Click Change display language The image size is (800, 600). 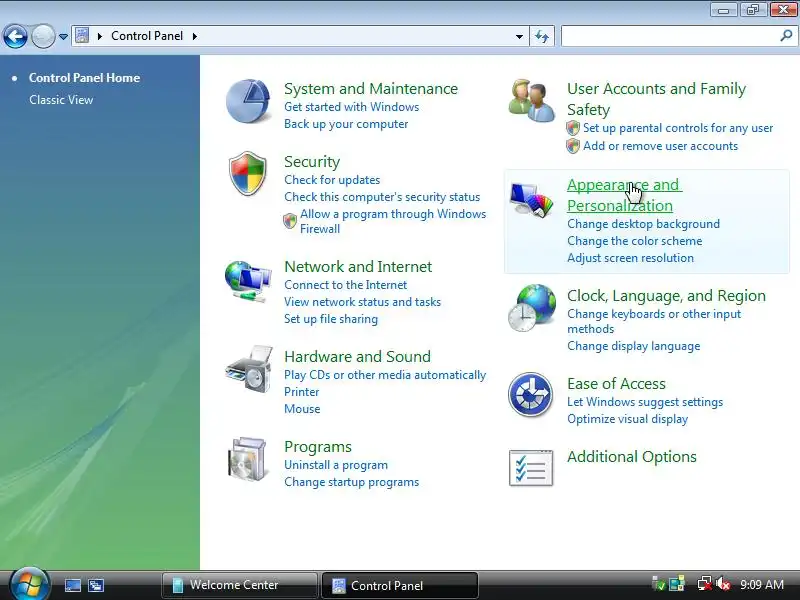click(634, 346)
